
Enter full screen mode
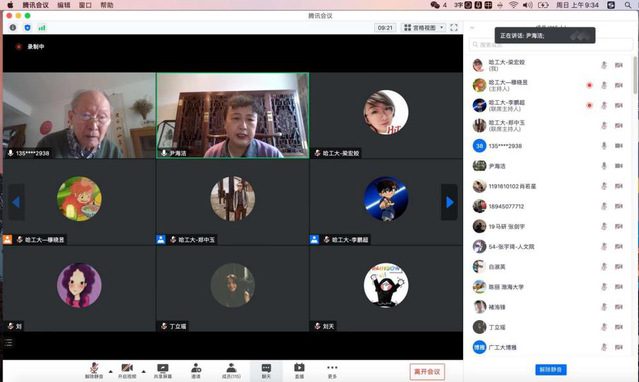(x=454, y=27)
